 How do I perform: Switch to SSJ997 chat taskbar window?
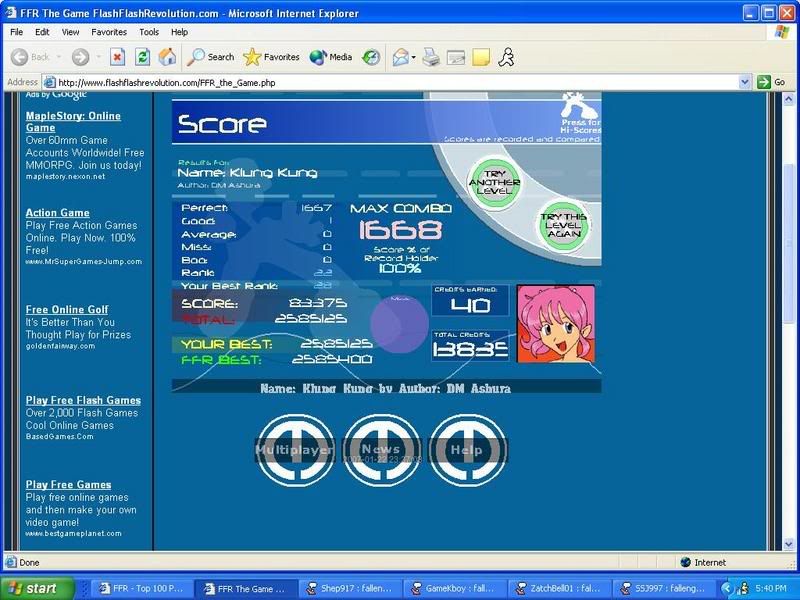click(x=664, y=589)
